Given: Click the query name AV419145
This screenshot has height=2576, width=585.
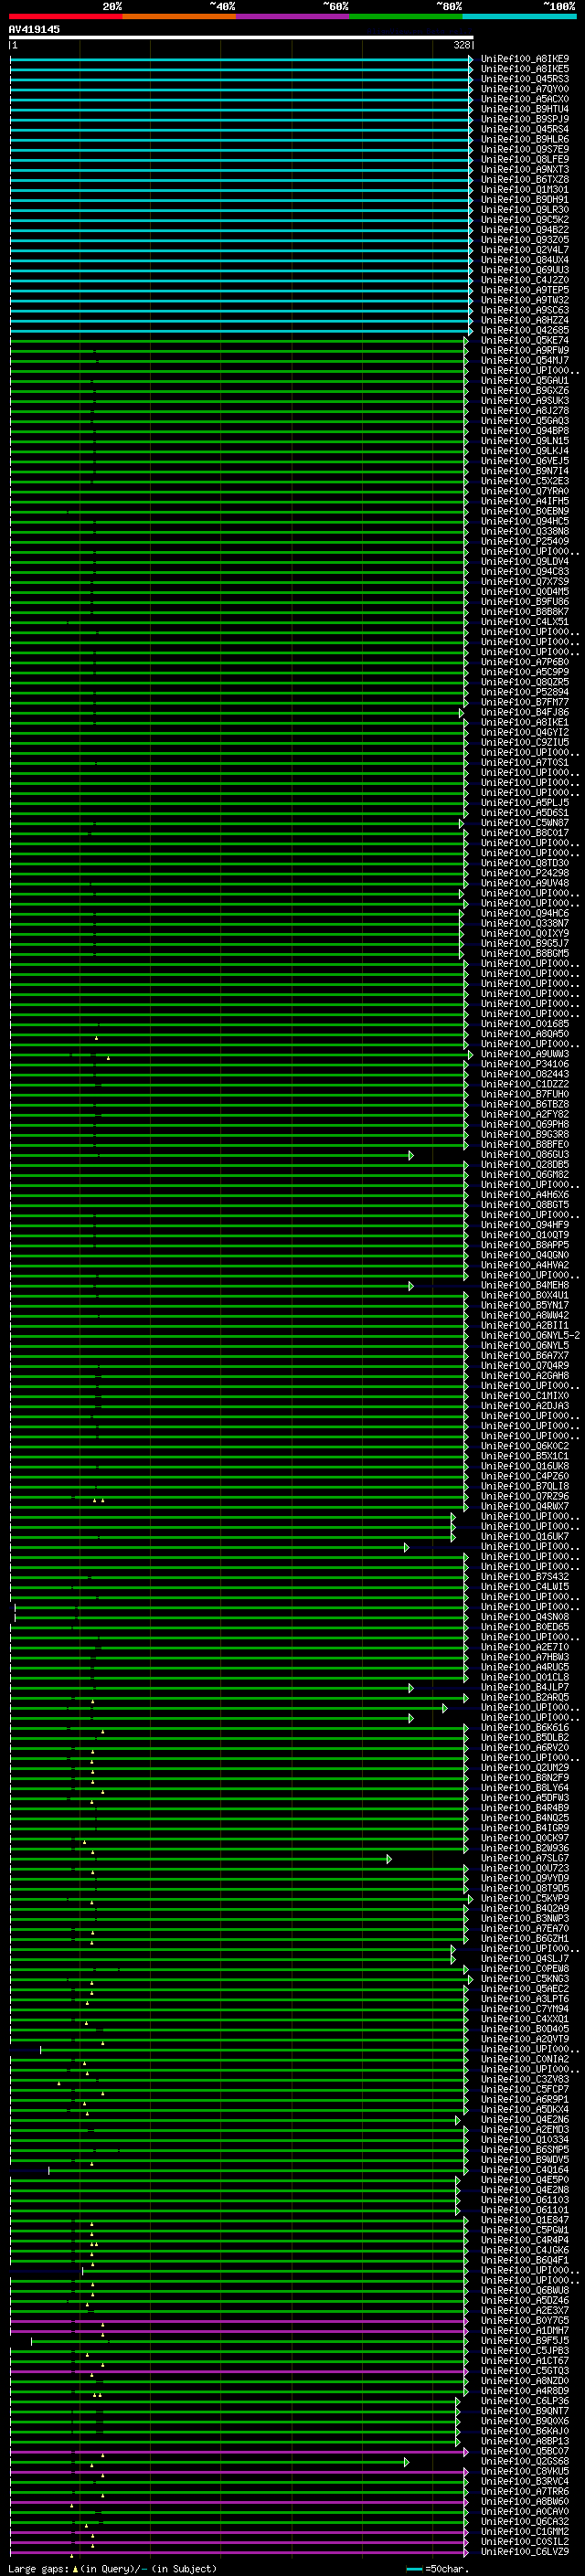Looking at the screenshot, I should [34, 29].
